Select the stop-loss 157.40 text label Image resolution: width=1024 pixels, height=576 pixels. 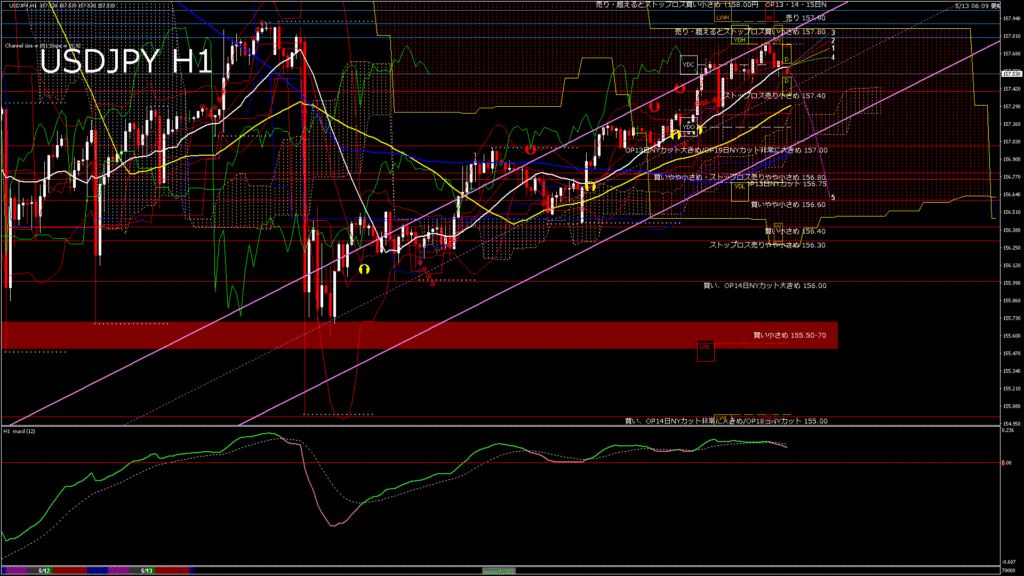pos(775,95)
